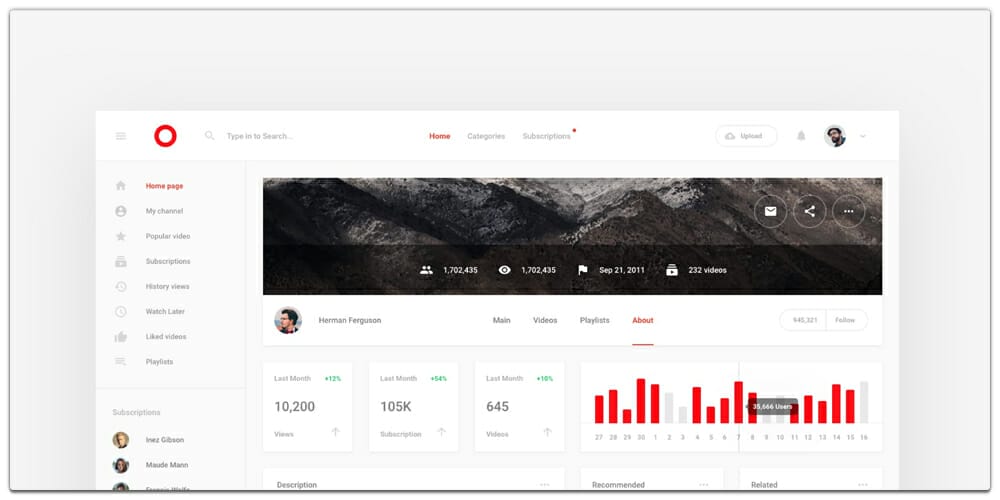Screen dimensions: 1000x500
Task: Open the Watch Later sidebar link
Action: 165,311
